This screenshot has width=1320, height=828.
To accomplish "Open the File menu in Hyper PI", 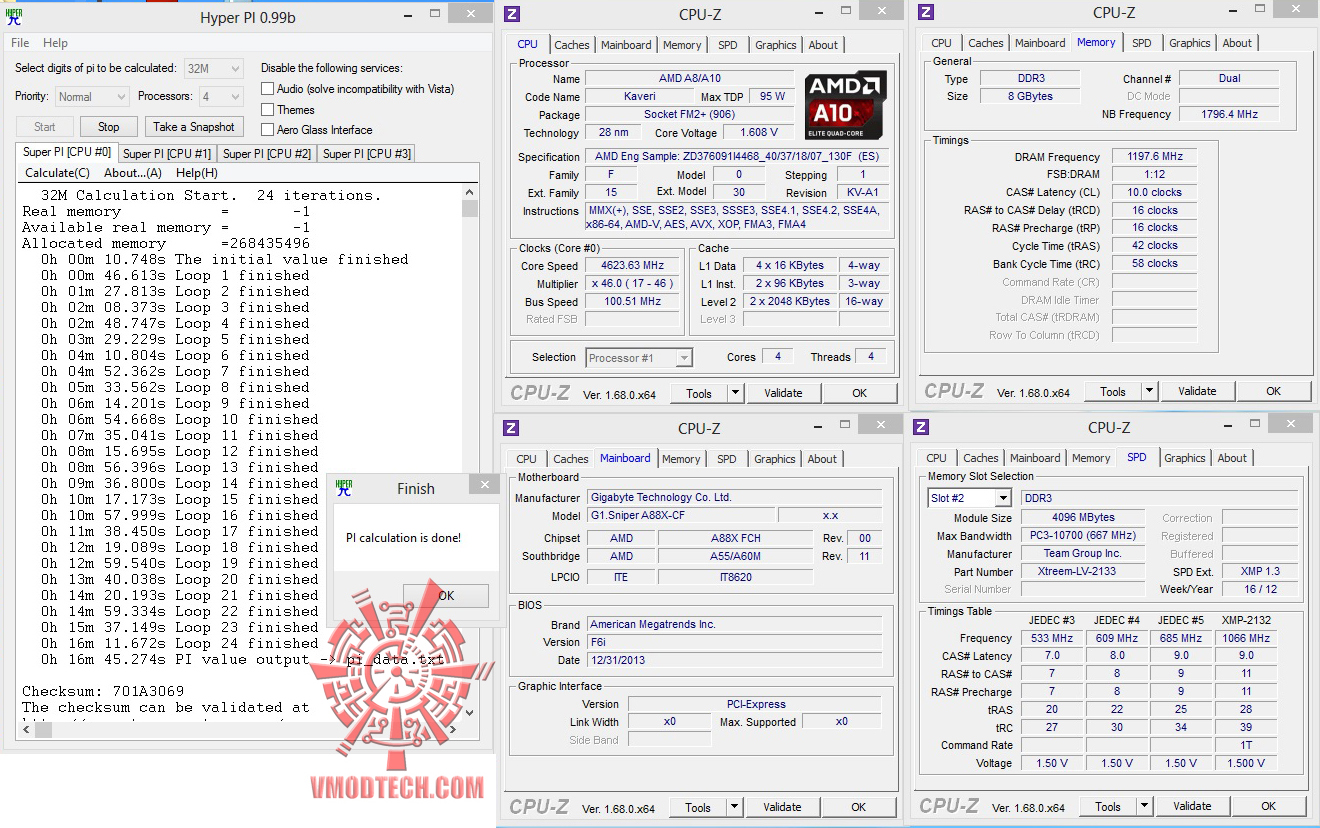I will tap(20, 43).
